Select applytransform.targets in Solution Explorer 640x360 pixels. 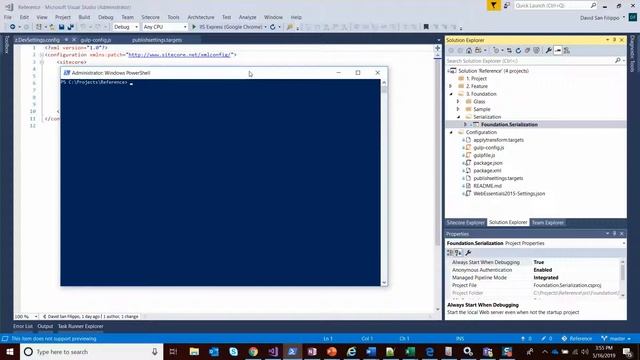(498, 140)
